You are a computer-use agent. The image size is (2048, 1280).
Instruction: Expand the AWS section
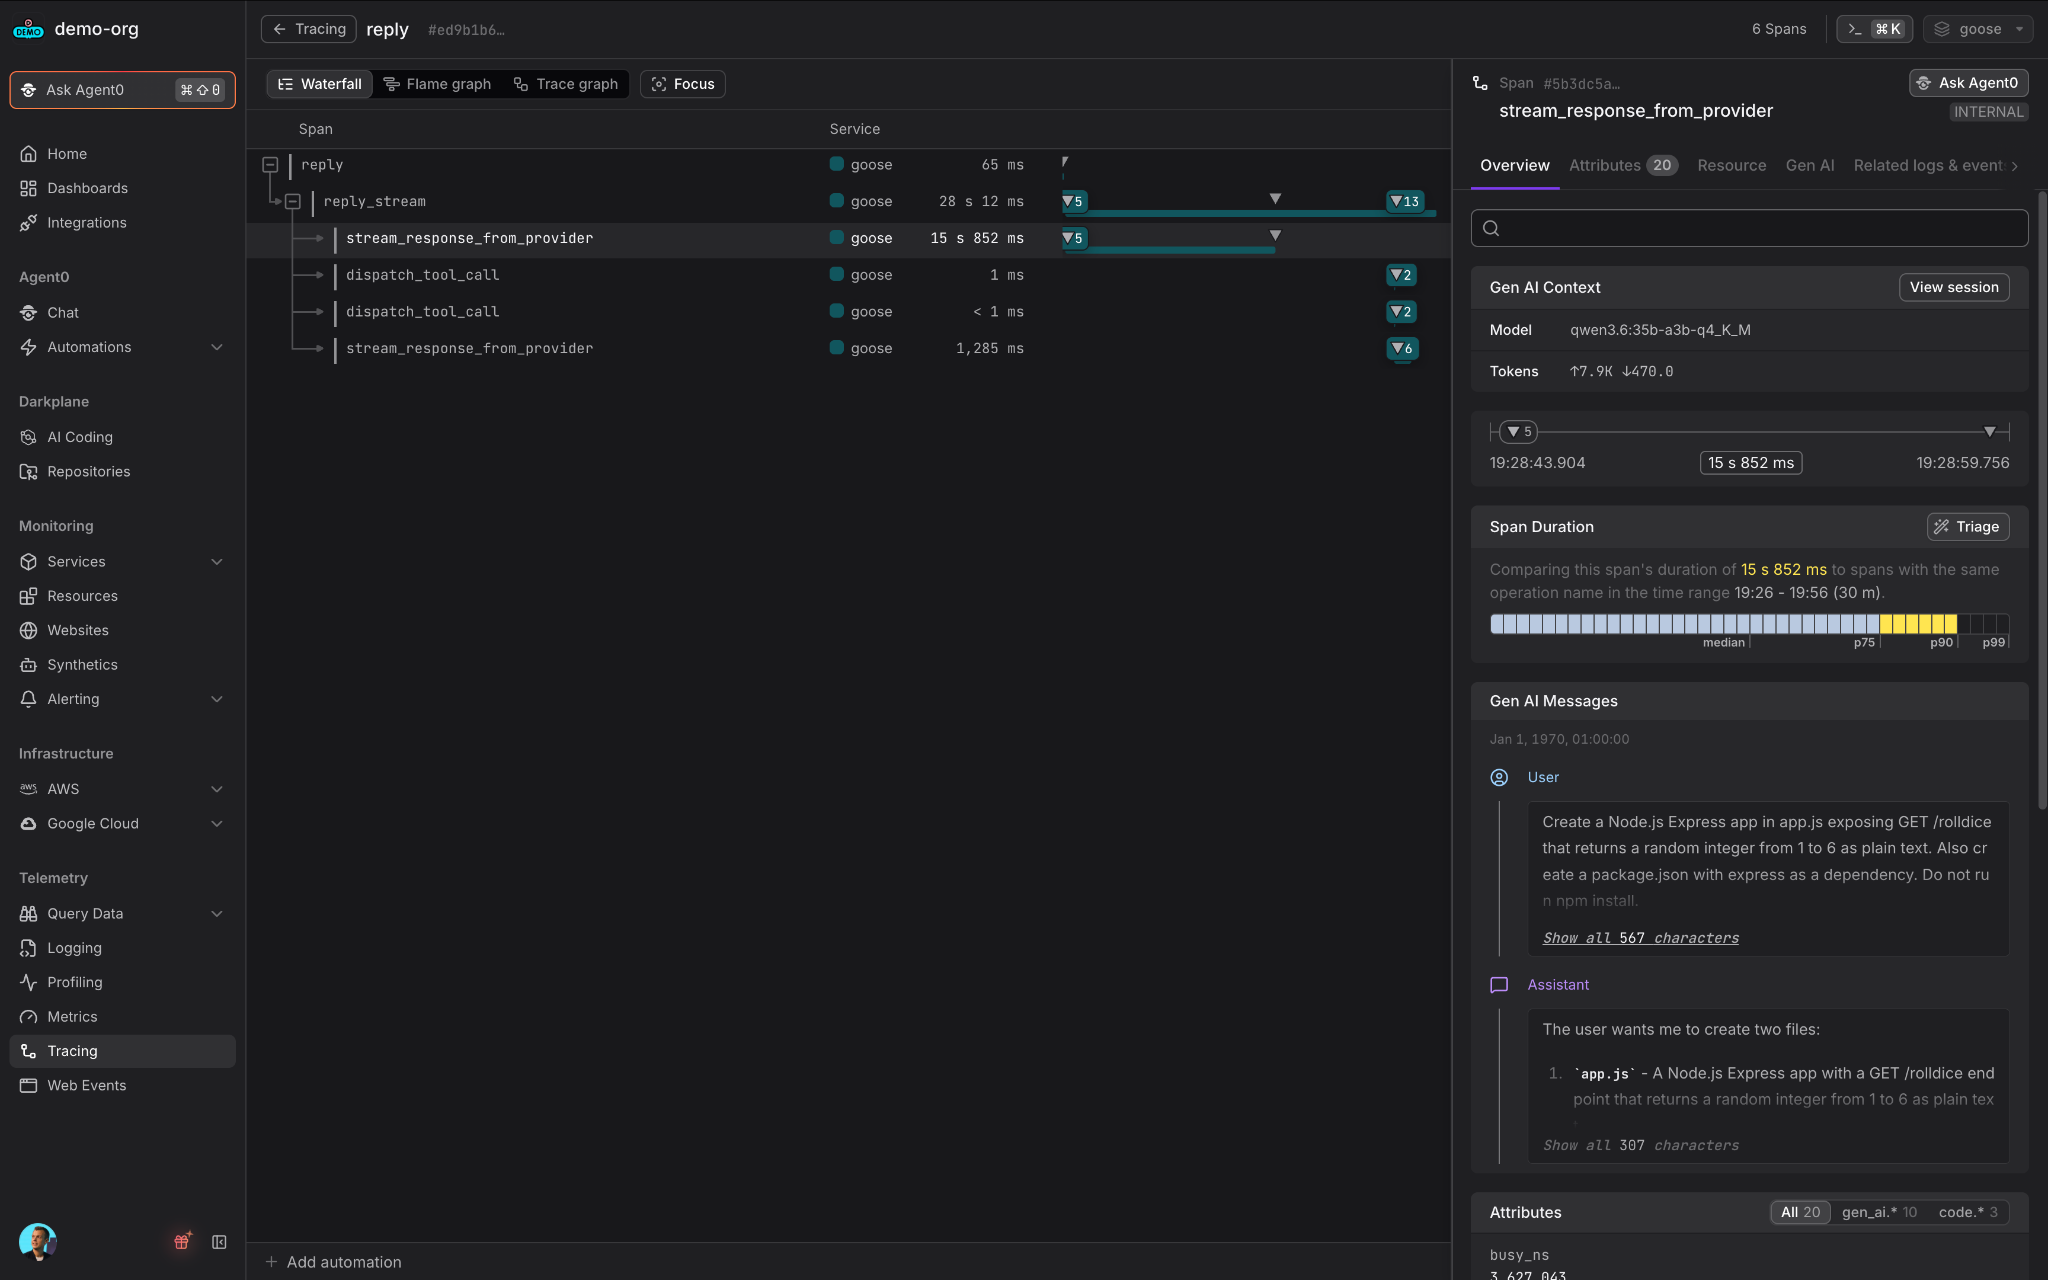(x=217, y=789)
